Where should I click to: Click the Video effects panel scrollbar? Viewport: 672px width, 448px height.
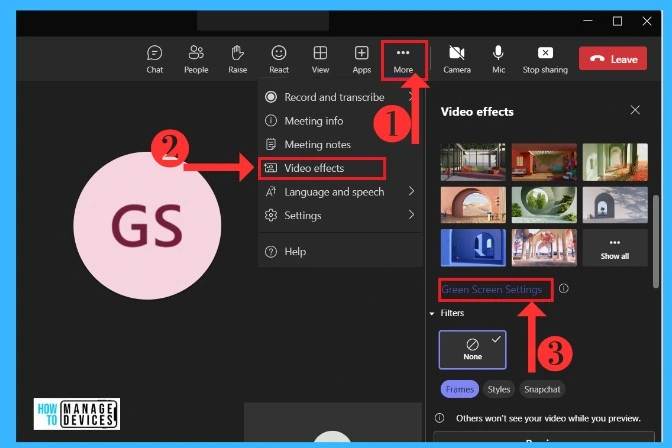[656, 242]
